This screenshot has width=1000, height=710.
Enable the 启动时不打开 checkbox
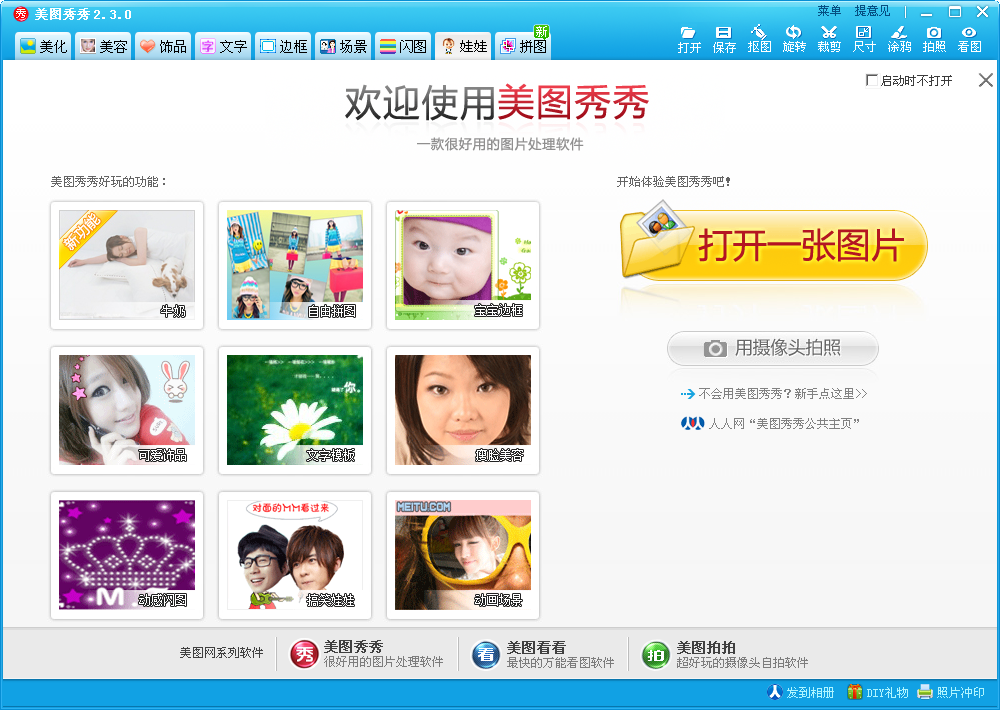pos(872,81)
